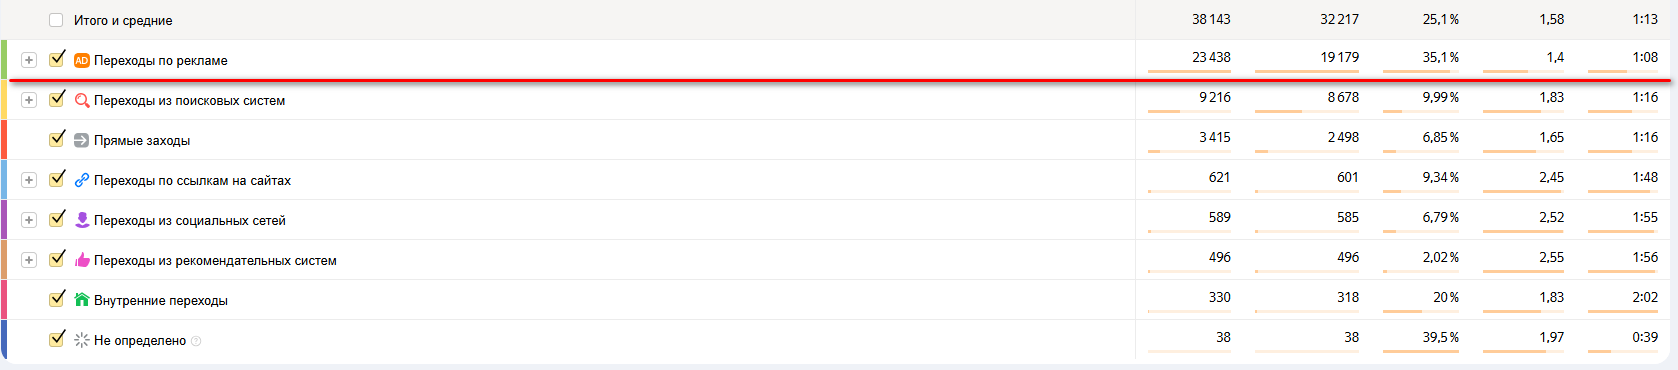Click the red magnifier search systems icon
The image size is (1678, 370).
tap(82, 100)
